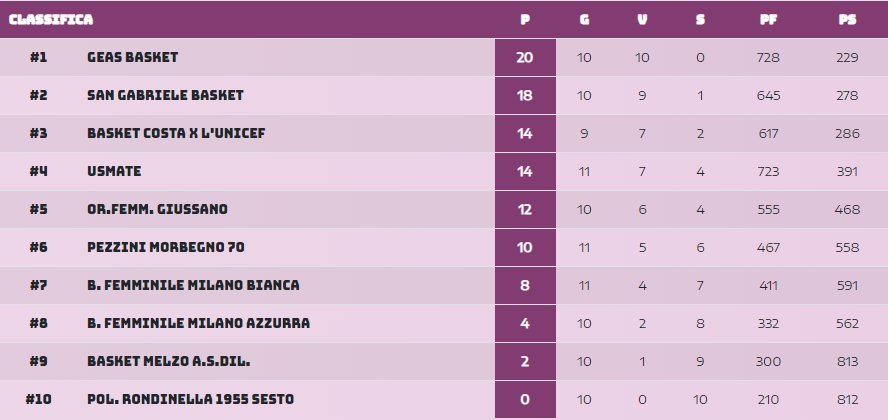Open BASKET MELZO A.S.DIL. team
Viewport: 888px width, 420px height.
[x=169, y=361]
